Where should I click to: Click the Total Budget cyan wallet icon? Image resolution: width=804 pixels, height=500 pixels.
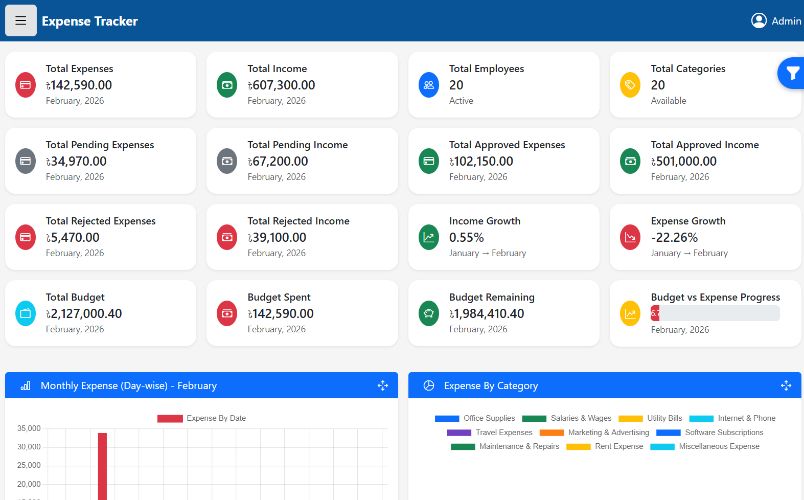25,313
